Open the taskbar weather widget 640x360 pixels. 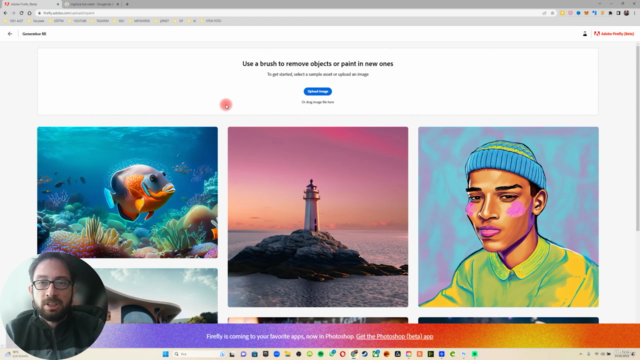pos(16,354)
